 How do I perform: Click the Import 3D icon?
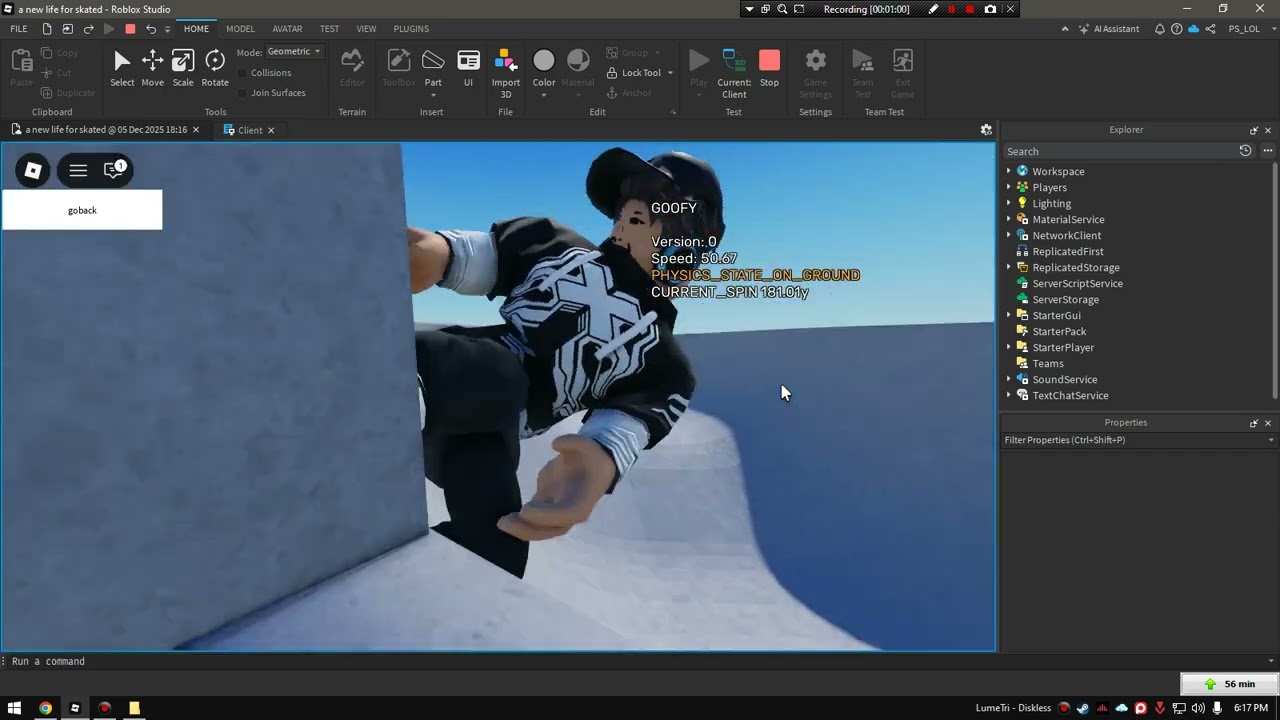coord(505,61)
